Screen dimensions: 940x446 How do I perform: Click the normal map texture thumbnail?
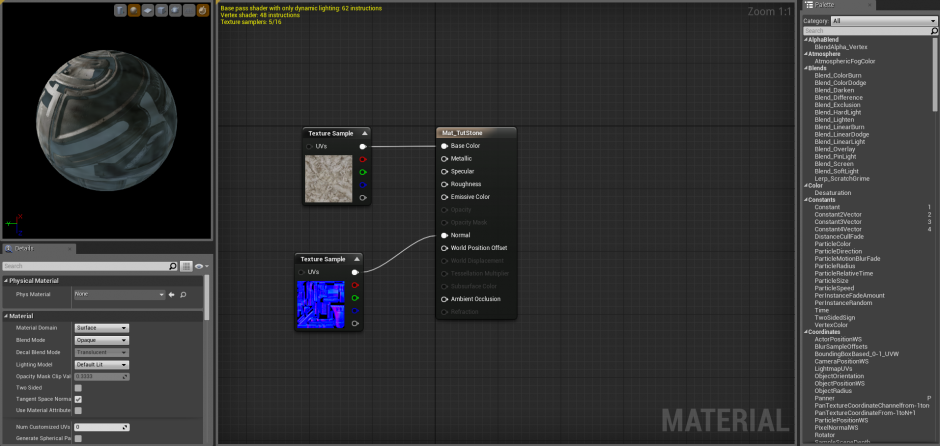coord(321,305)
